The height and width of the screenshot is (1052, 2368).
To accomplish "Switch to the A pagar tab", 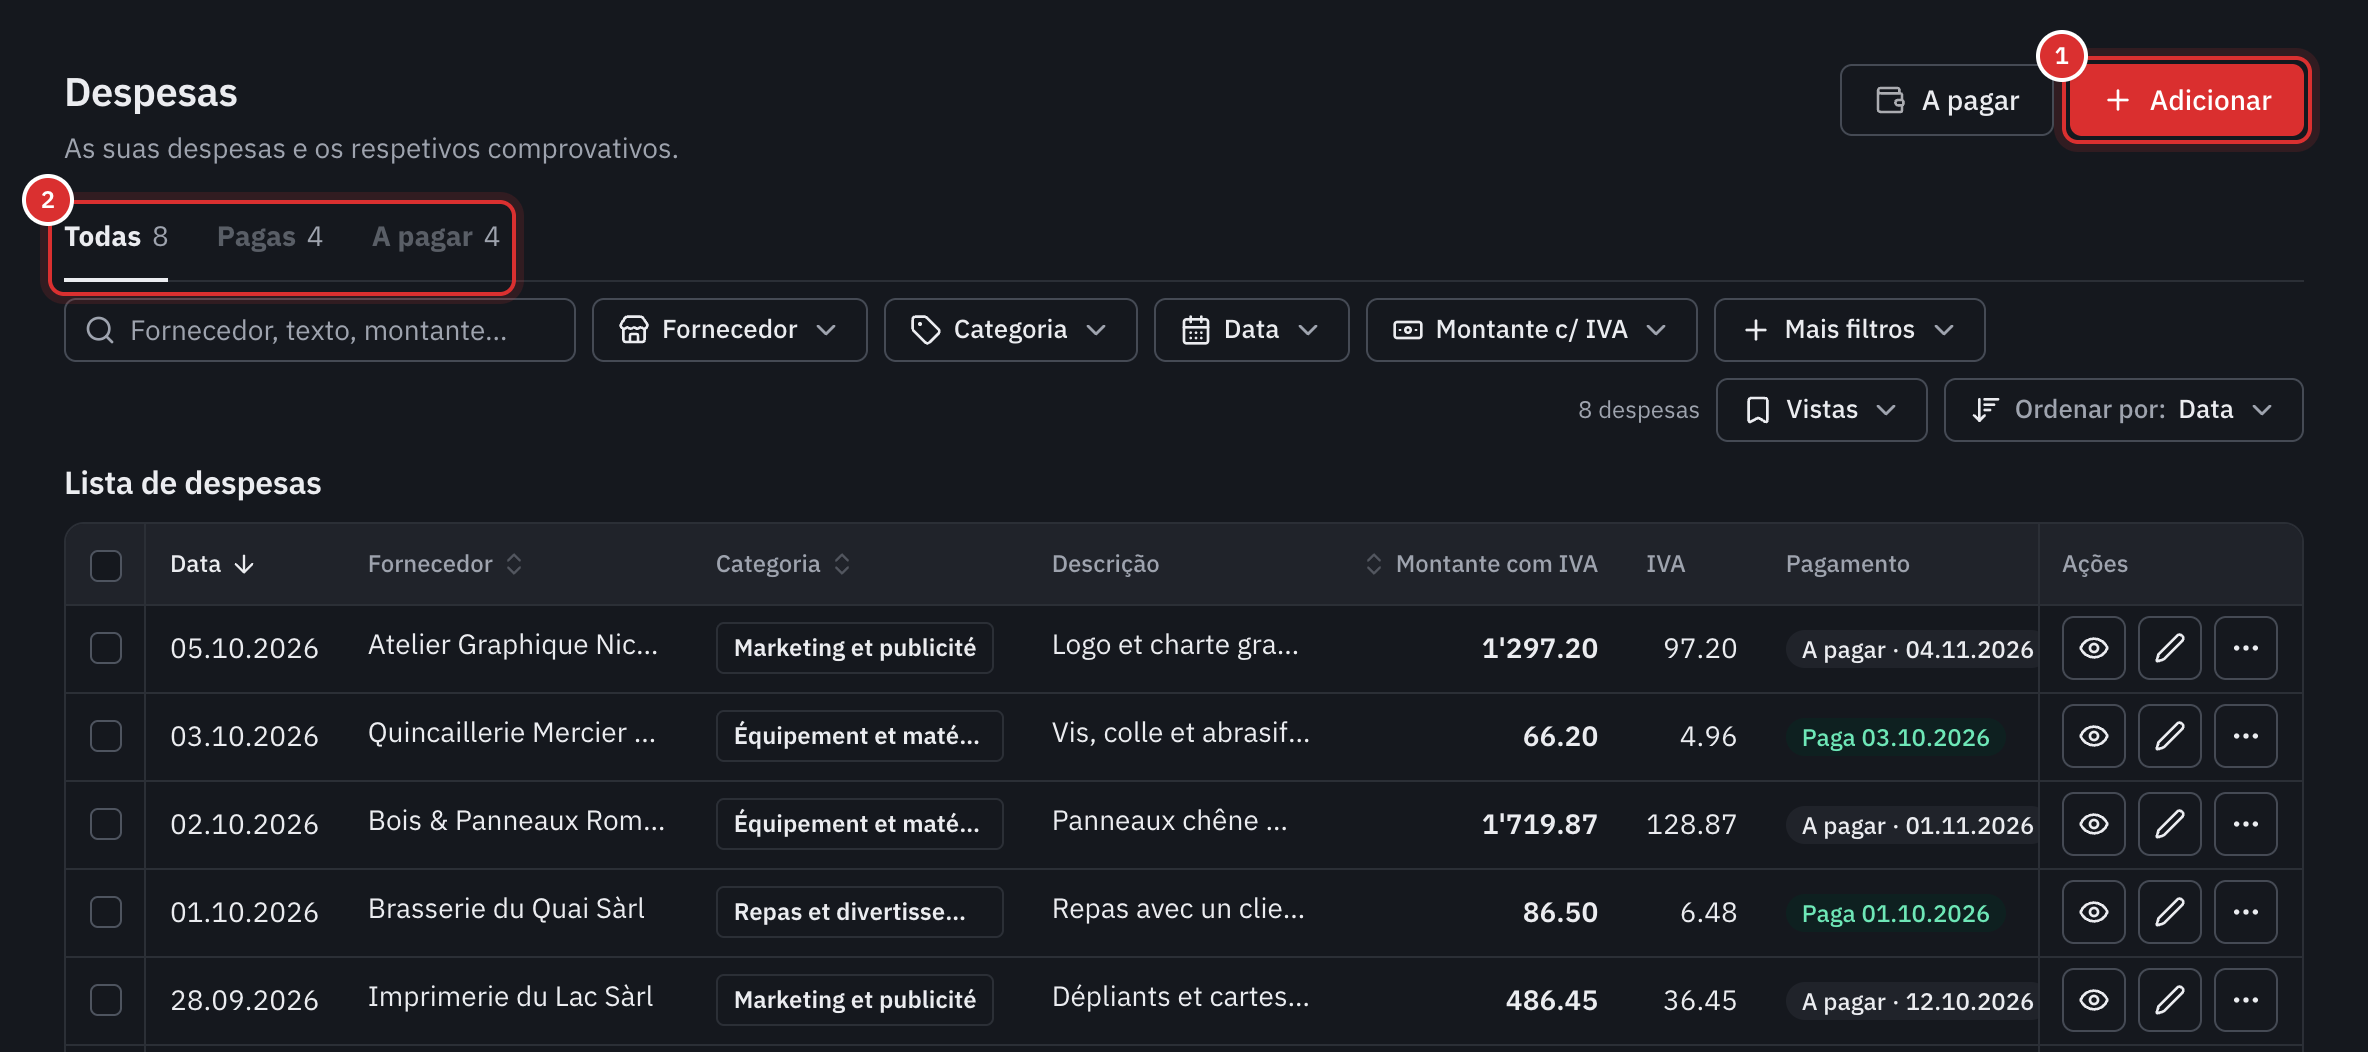I will [436, 237].
